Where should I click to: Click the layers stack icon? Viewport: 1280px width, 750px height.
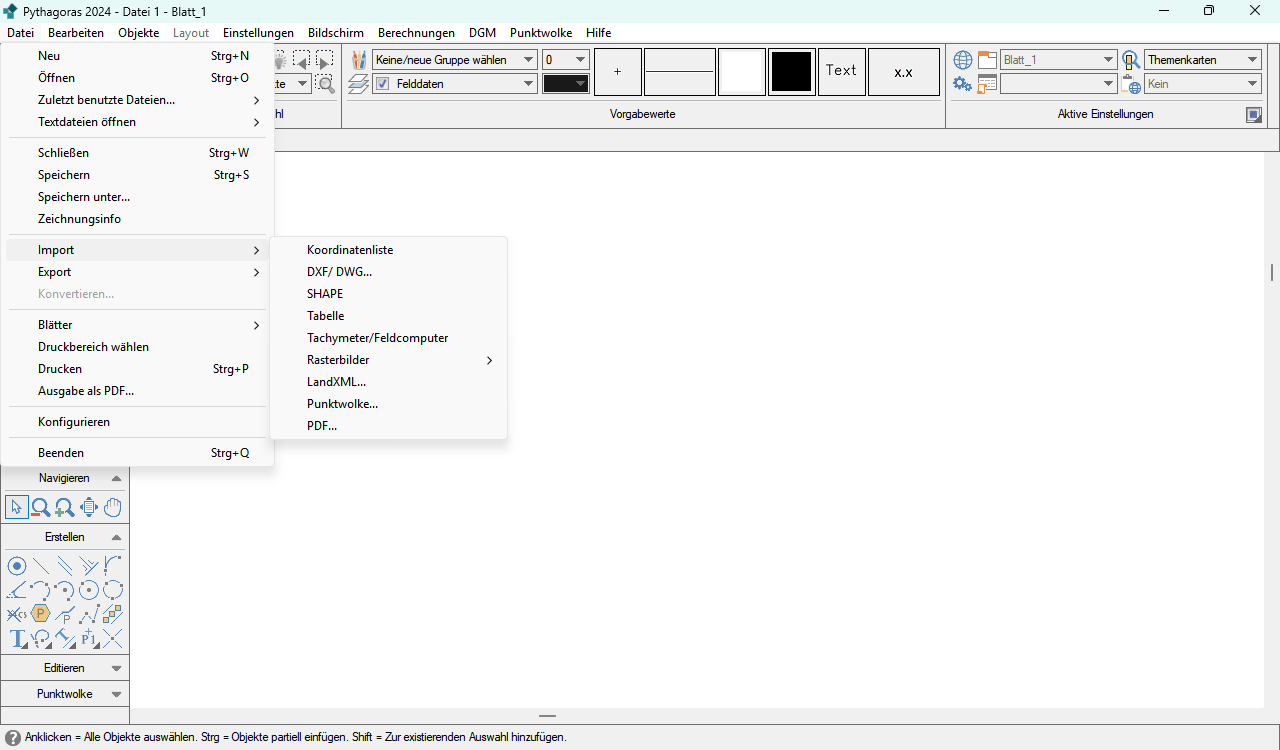[x=359, y=84]
